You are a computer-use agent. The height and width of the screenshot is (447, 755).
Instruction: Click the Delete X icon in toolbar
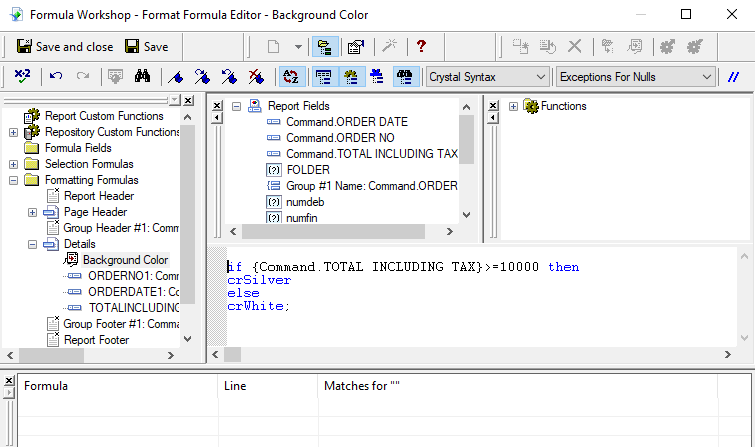[x=574, y=47]
